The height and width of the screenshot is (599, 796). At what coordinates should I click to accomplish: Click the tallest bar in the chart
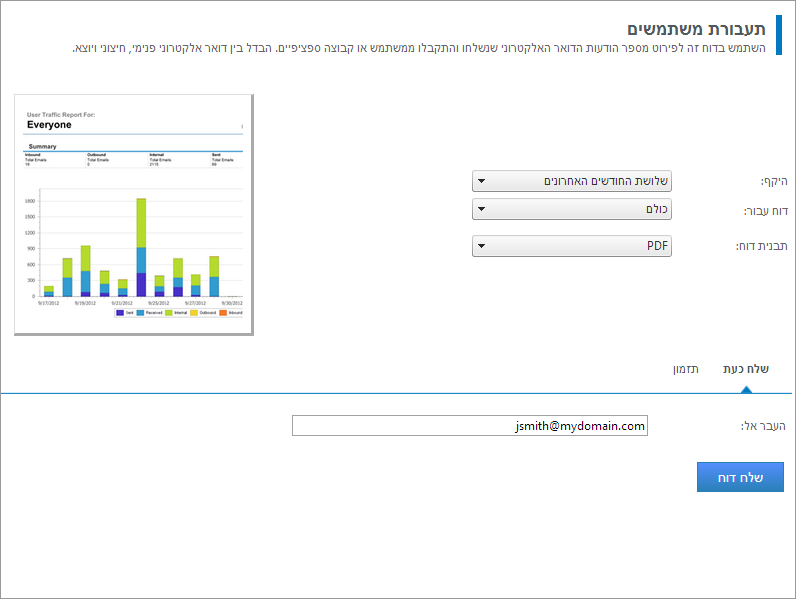tap(141, 247)
